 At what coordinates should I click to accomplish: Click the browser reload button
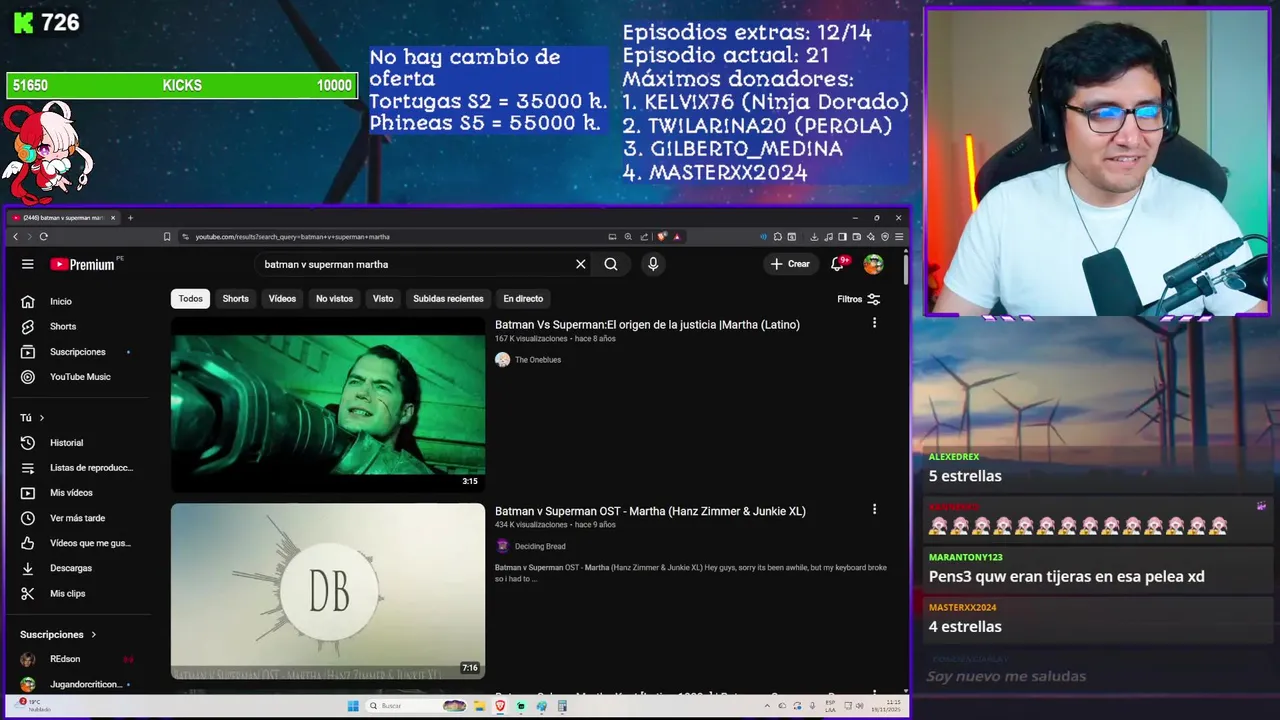[x=43, y=237]
